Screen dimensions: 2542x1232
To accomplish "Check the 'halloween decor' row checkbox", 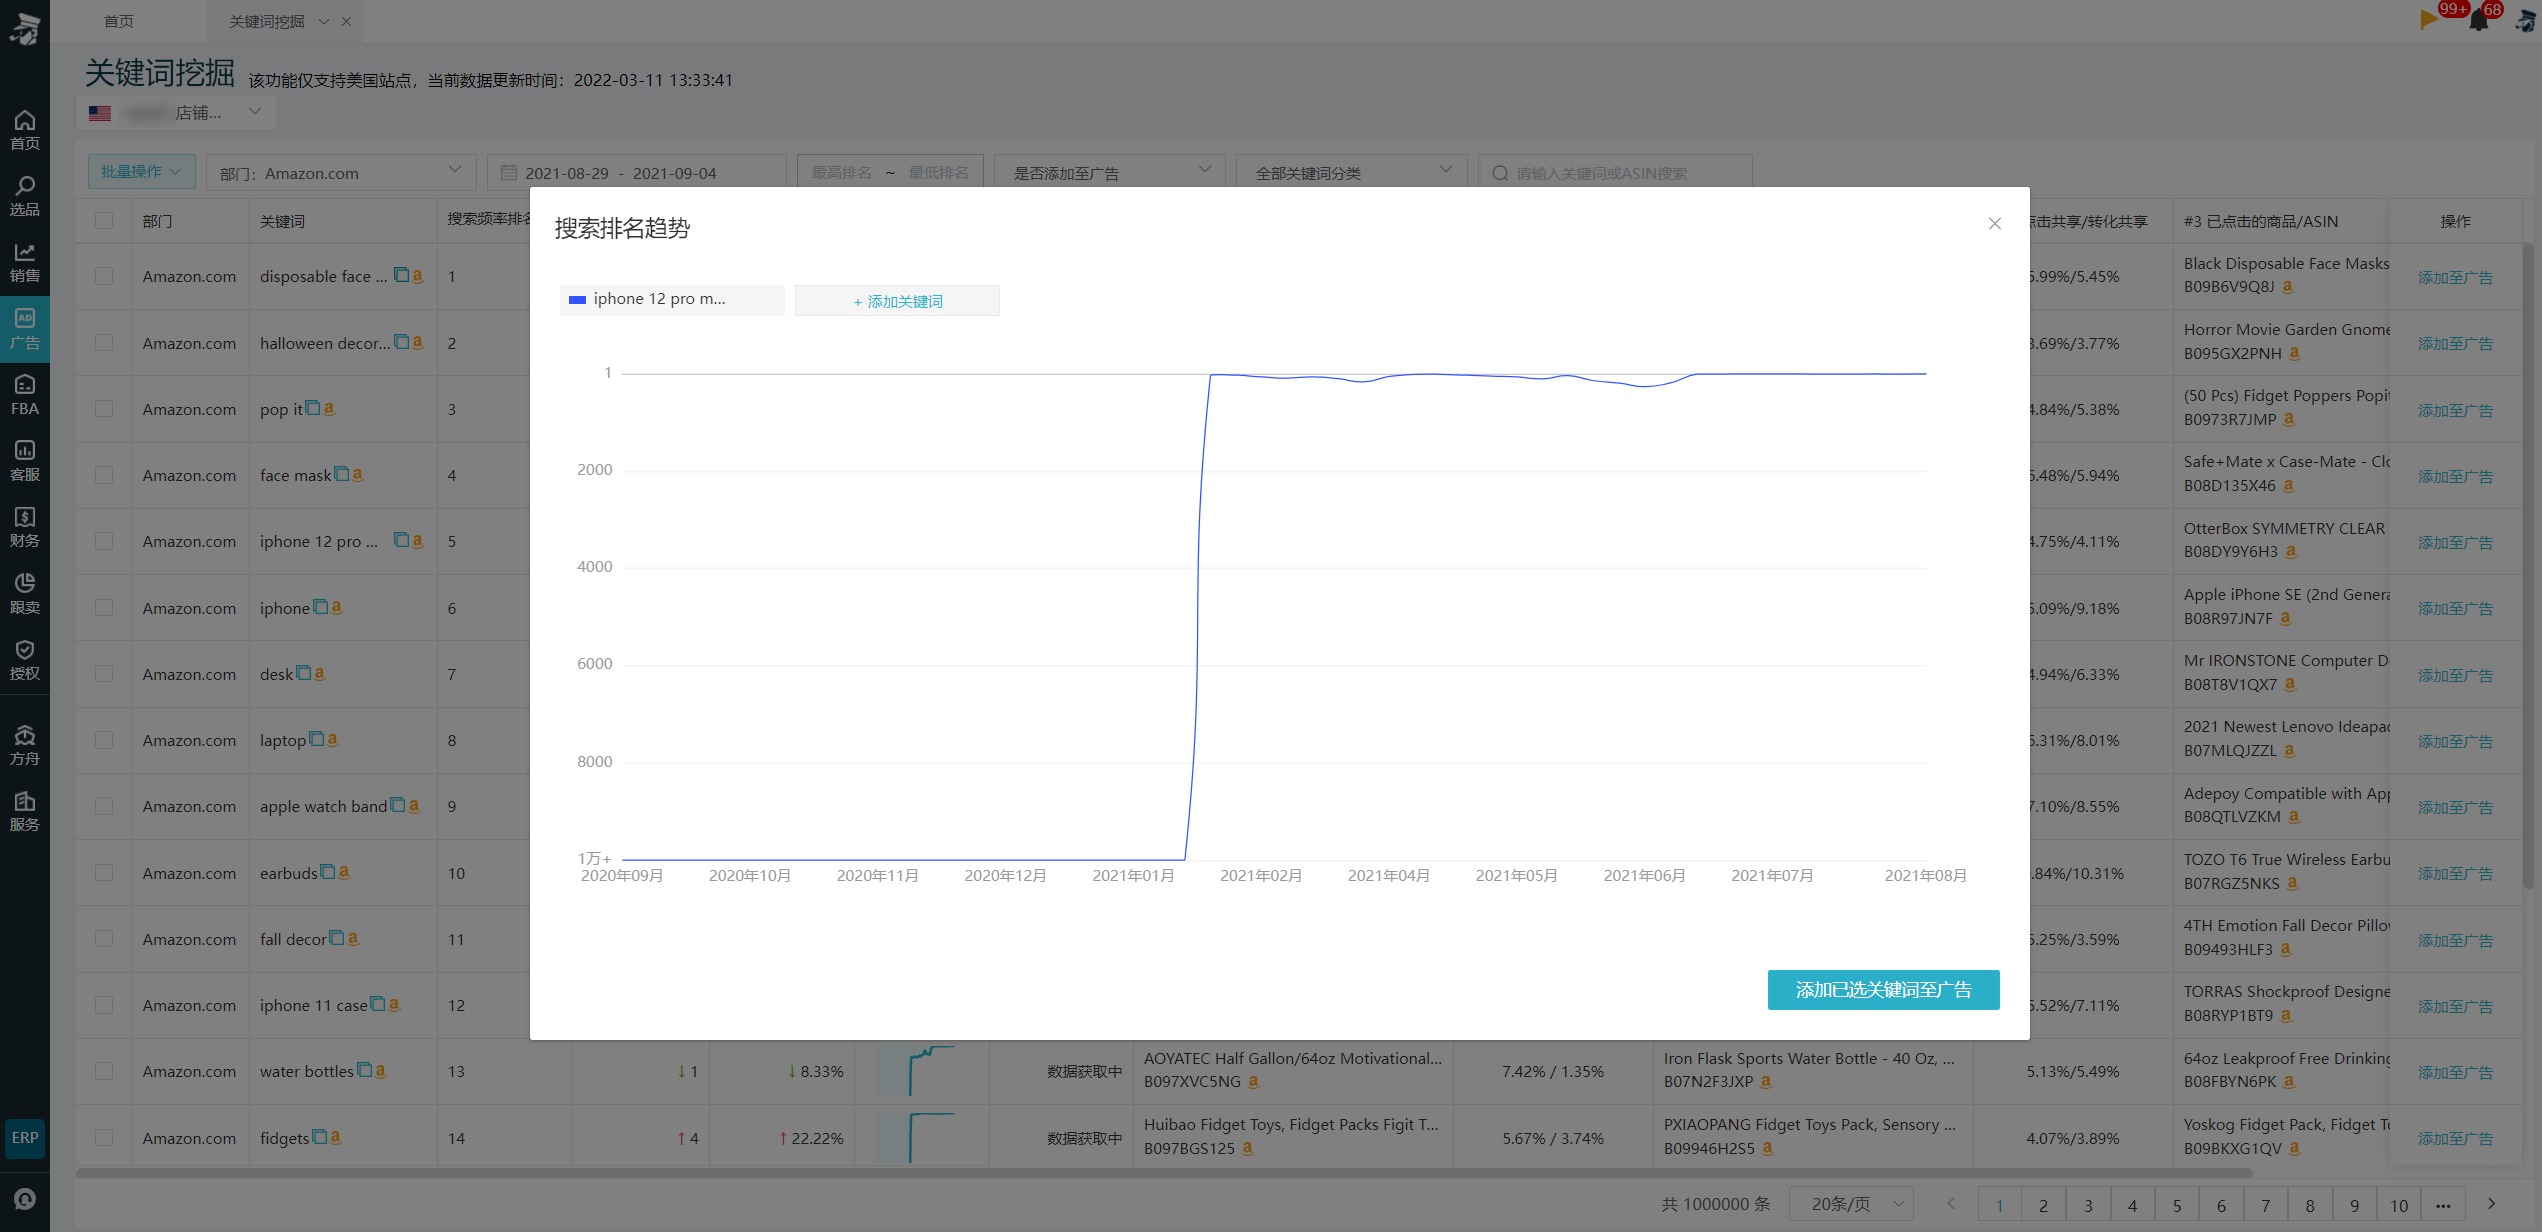I will [104, 342].
